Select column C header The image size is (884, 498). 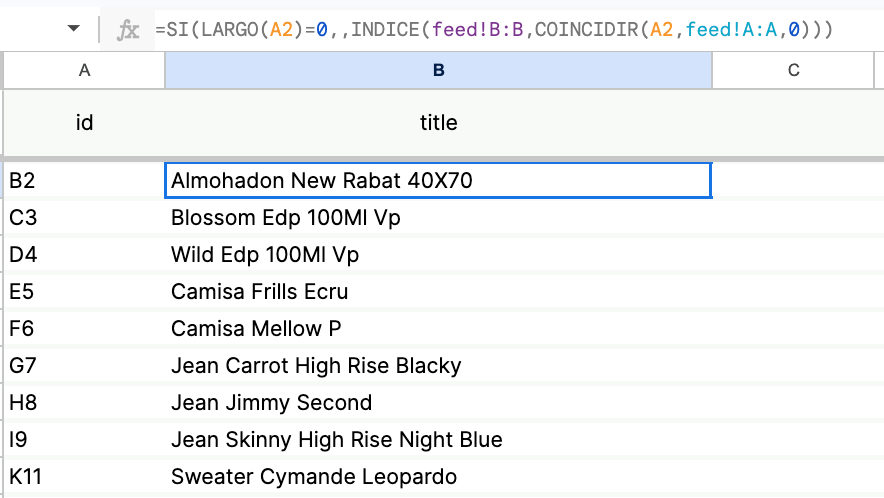point(793,70)
